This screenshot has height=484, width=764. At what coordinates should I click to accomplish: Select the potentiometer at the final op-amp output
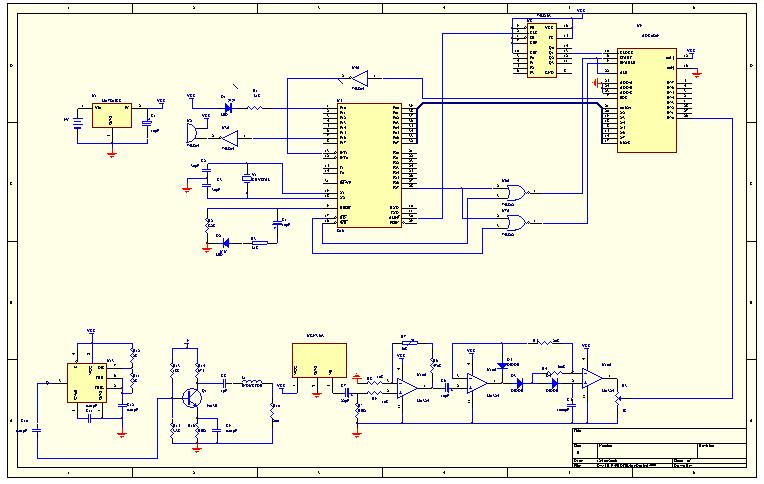[x=618, y=398]
